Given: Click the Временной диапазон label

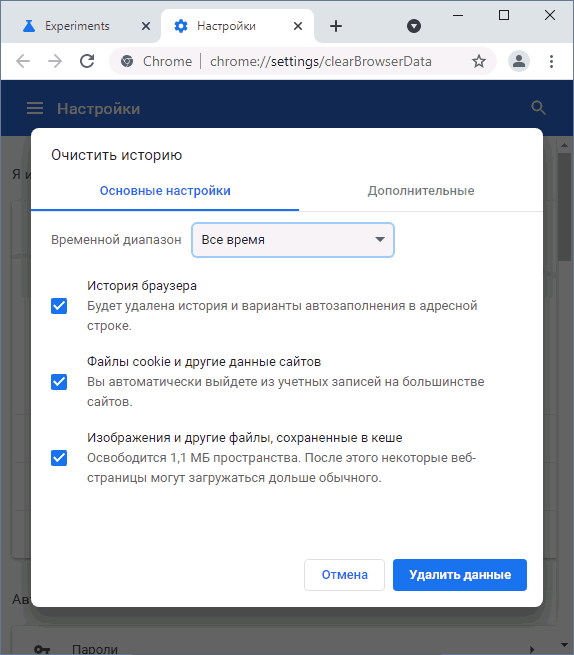Looking at the screenshot, I should 116,240.
